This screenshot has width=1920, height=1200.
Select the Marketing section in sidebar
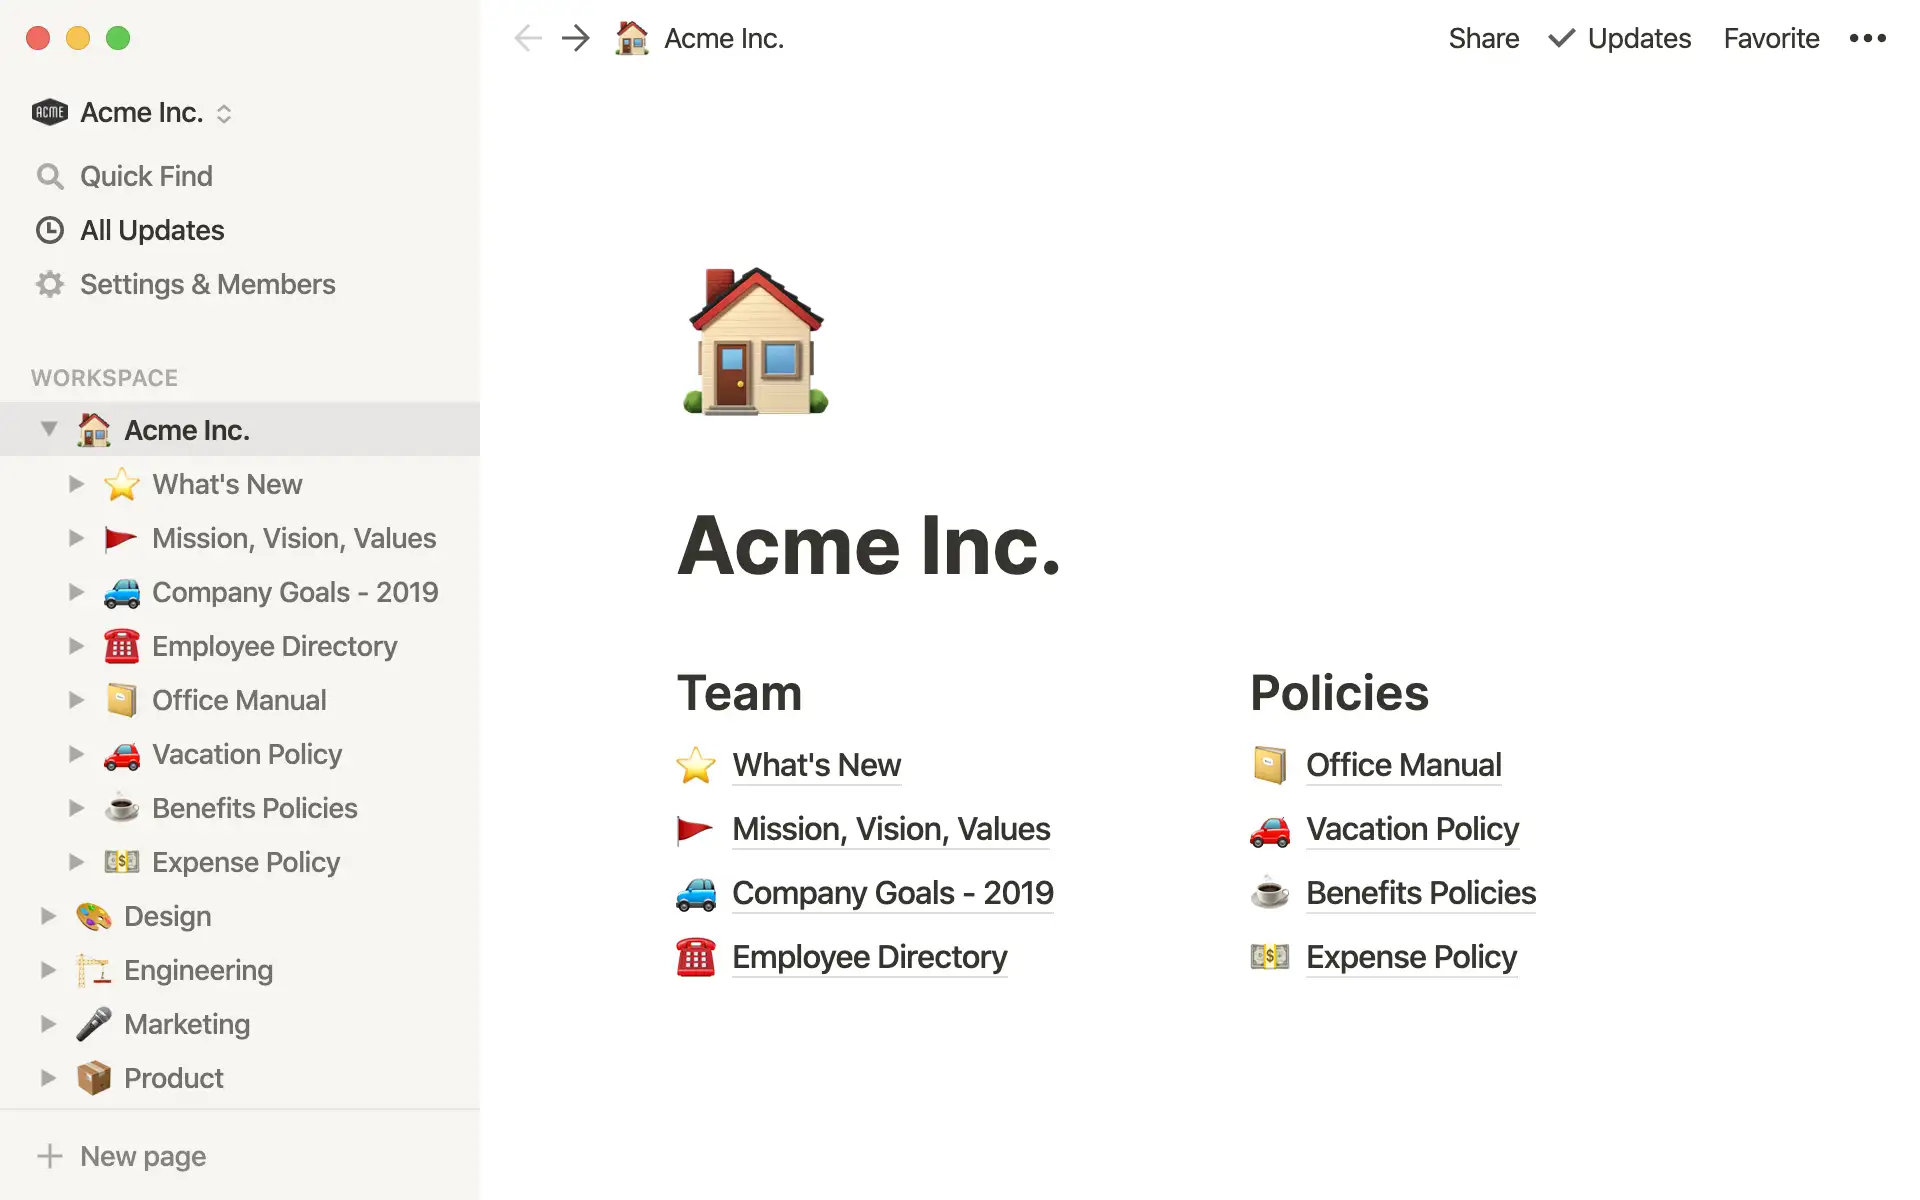[x=187, y=1023]
